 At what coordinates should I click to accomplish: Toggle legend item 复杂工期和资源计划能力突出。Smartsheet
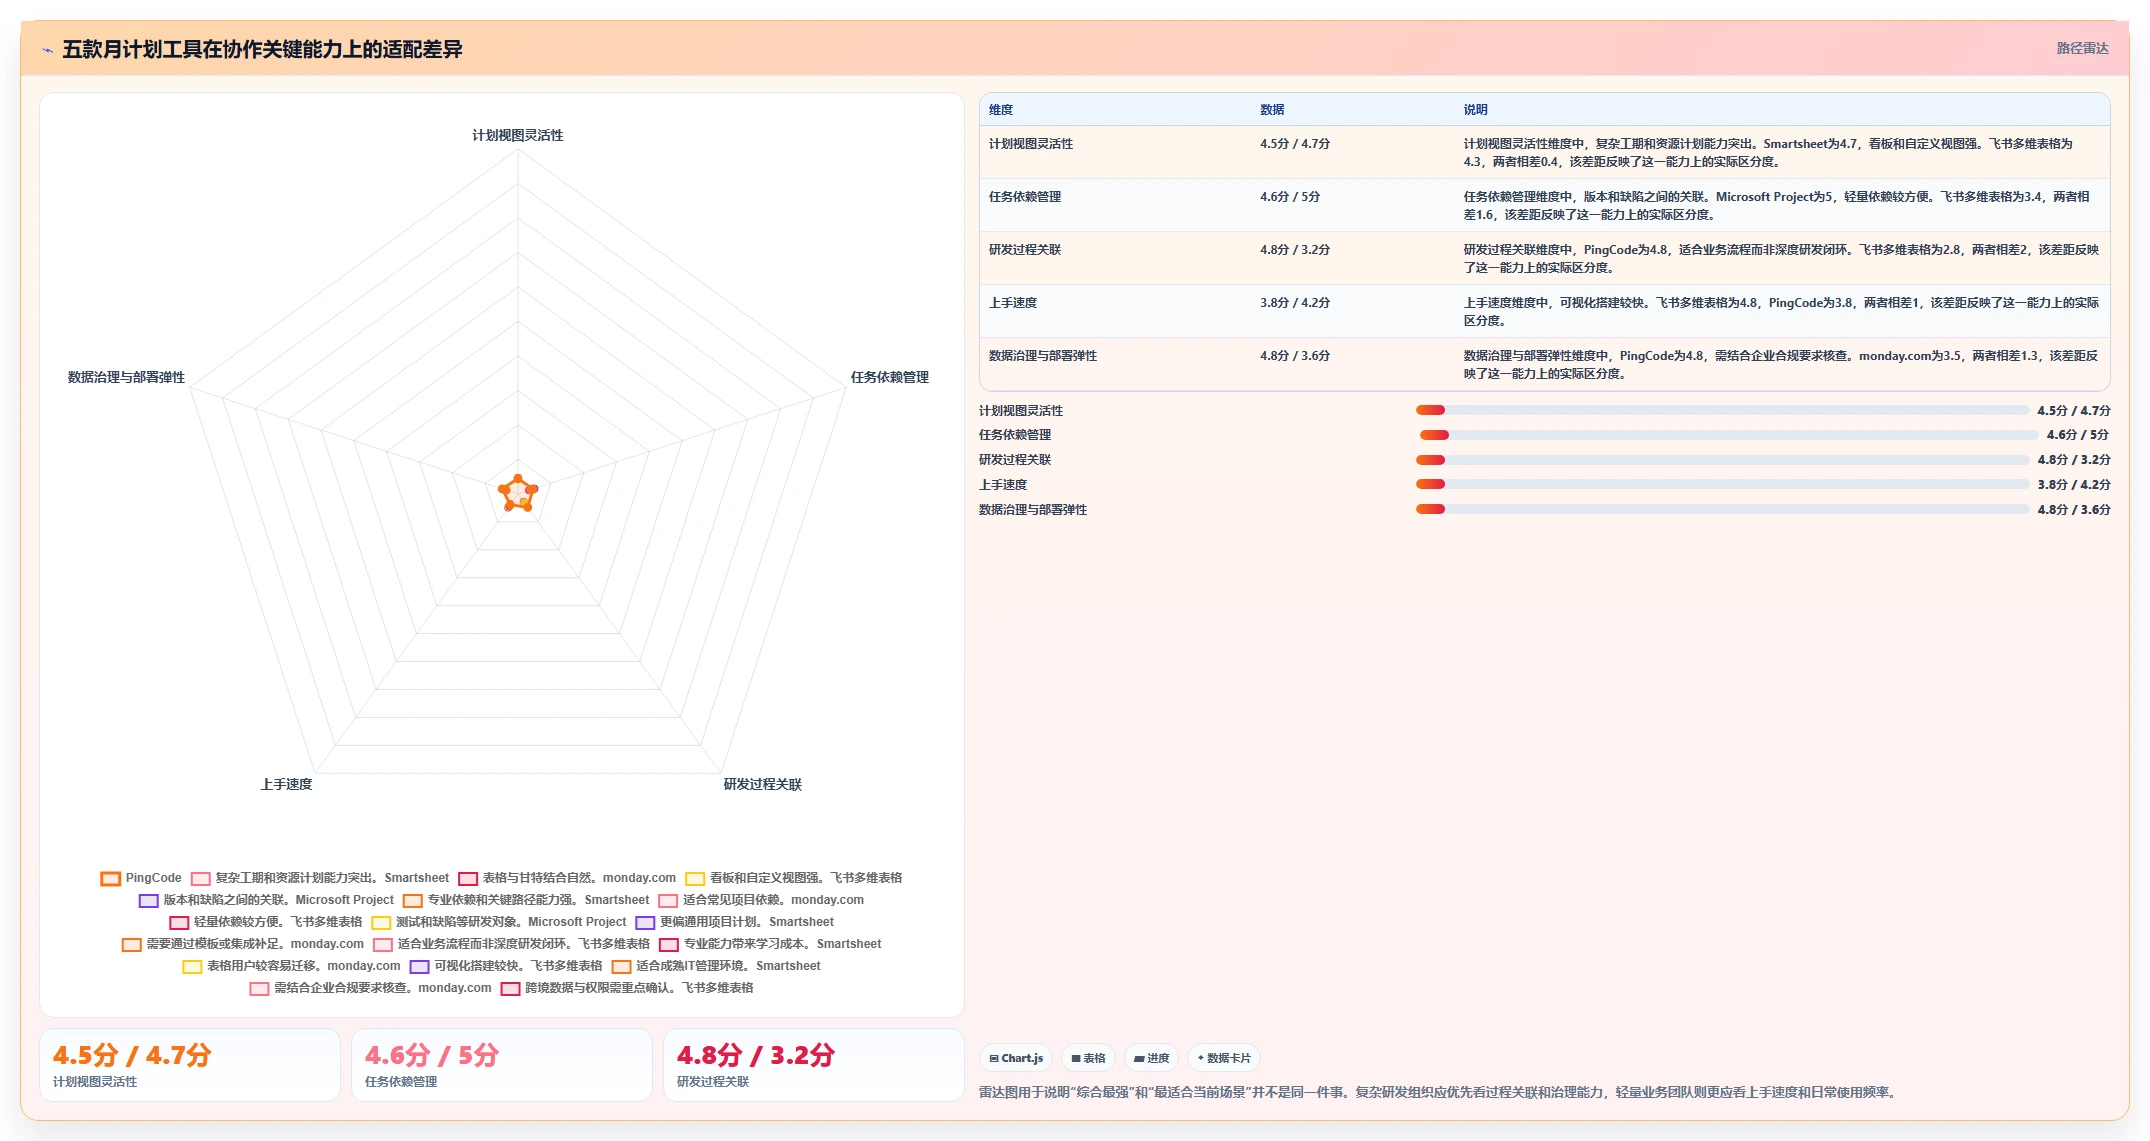click(320, 878)
